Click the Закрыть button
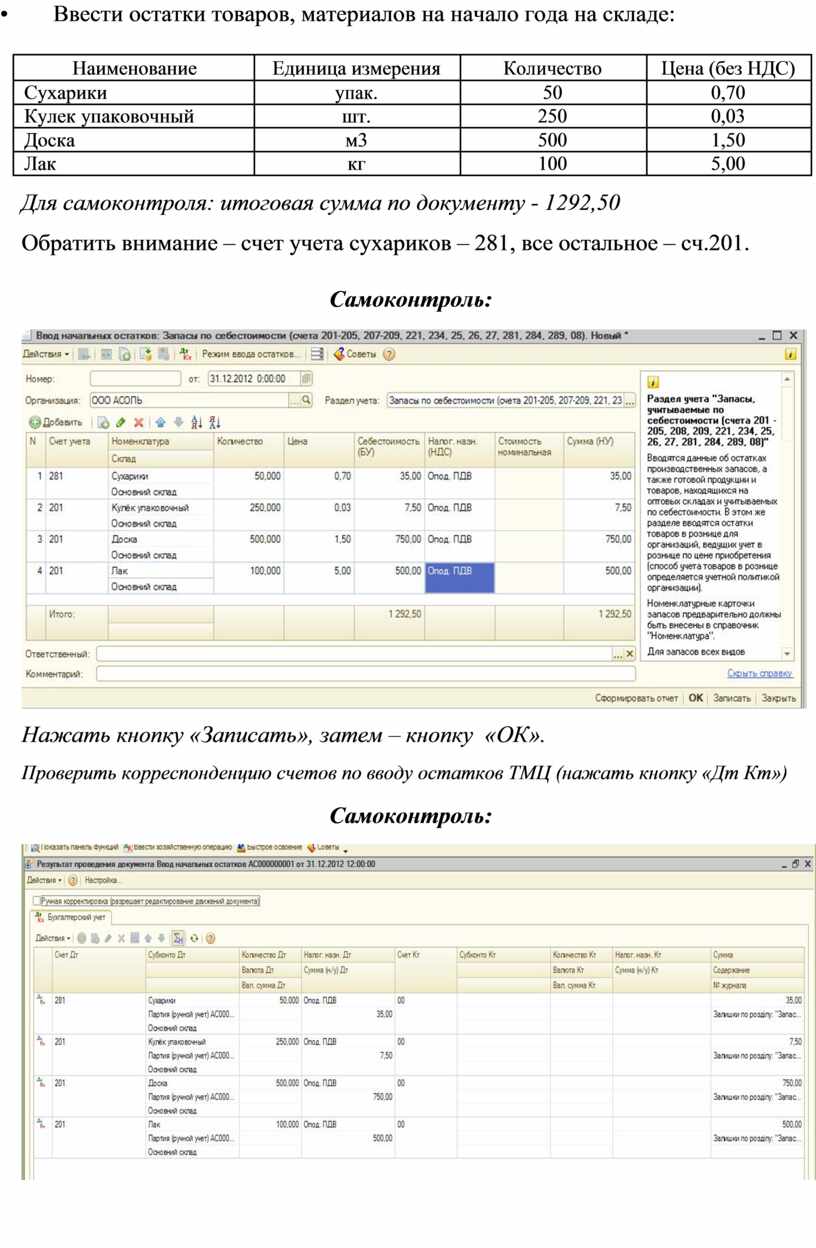Image resolution: width=816 pixels, height=1248 pixels. point(779,698)
